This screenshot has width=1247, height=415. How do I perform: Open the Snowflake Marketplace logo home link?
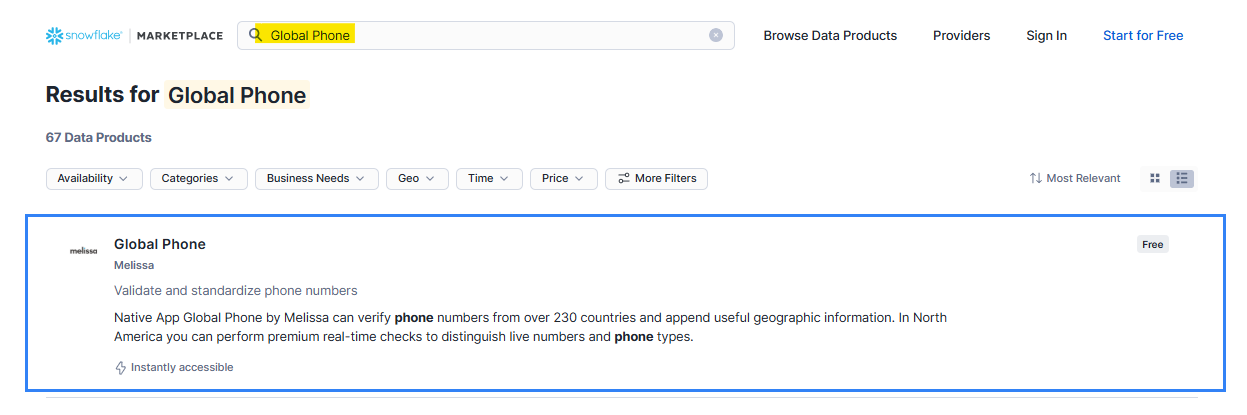point(134,35)
